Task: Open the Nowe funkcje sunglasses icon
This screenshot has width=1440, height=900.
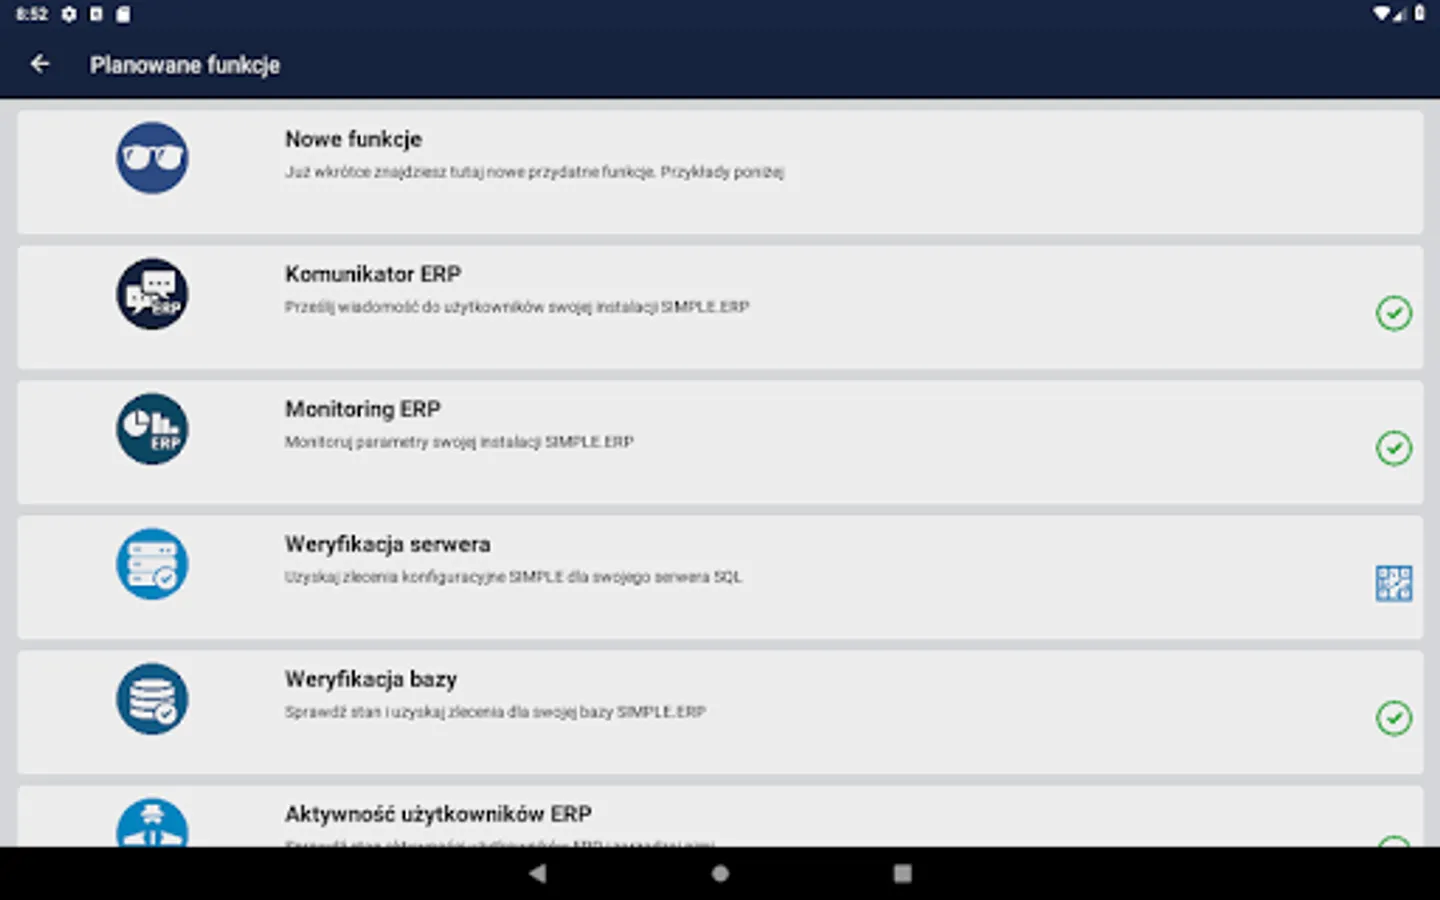Action: coord(152,158)
